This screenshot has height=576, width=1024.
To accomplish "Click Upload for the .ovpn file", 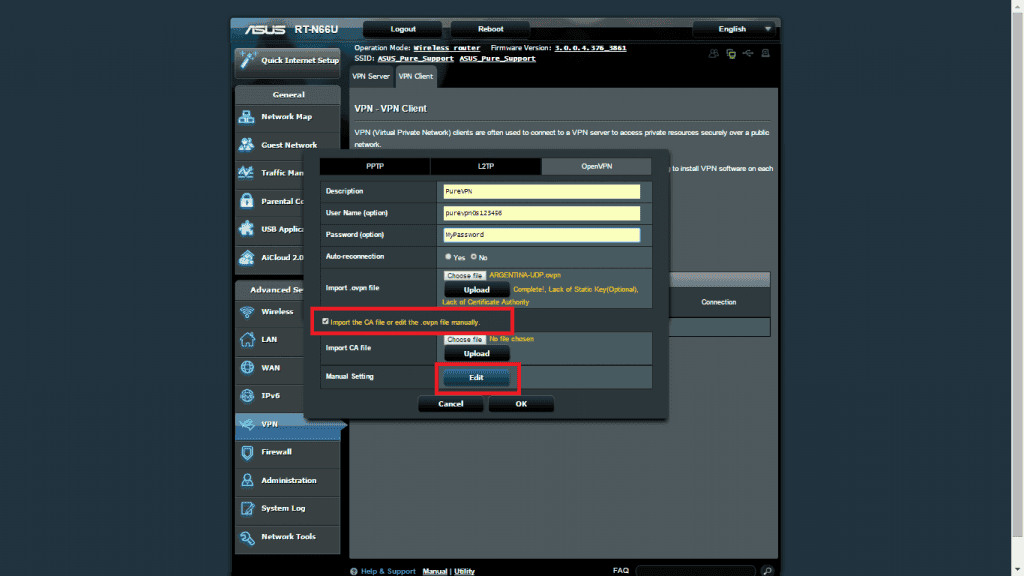I will [x=477, y=290].
